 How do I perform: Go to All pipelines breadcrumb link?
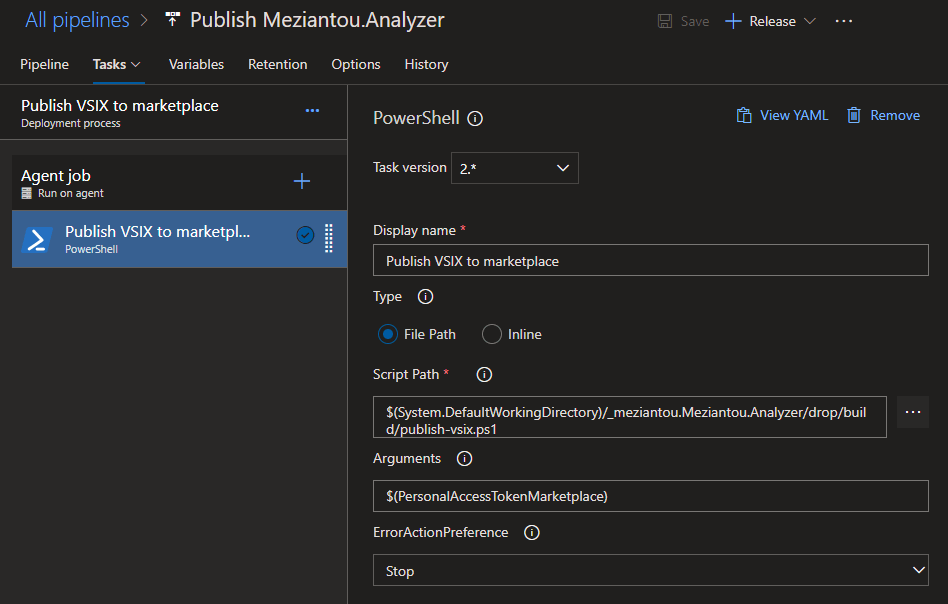point(77,20)
